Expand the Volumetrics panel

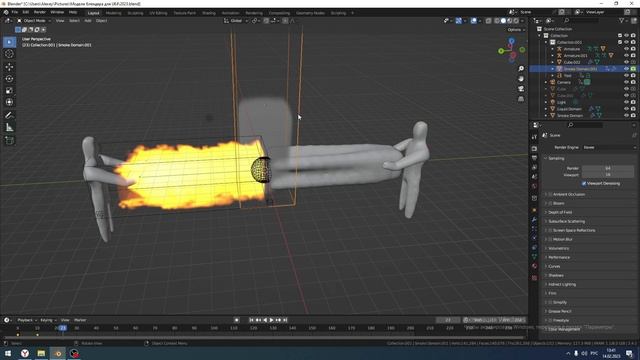pos(546,248)
